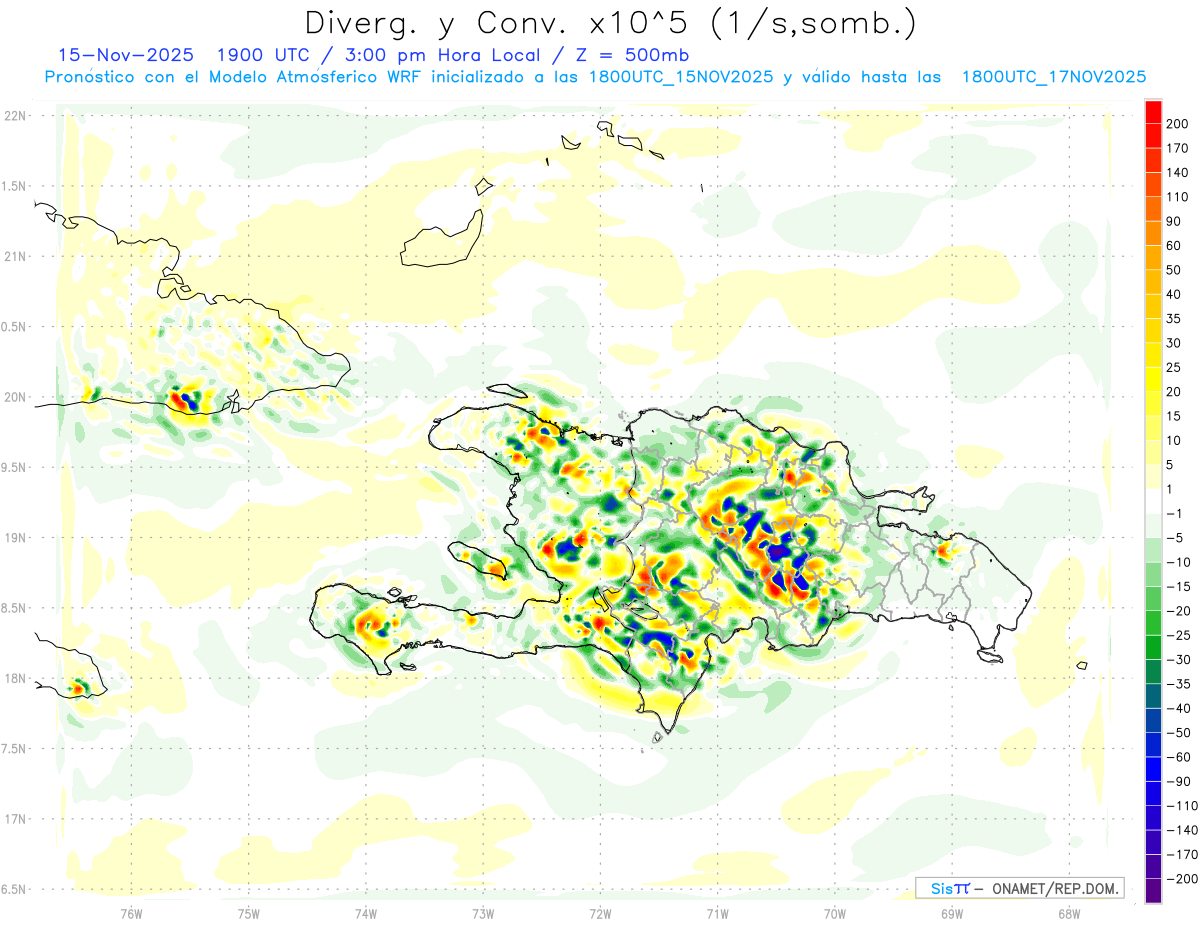This screenshot has width=1200, height=927.
Task: Click the purple bottom segment of the color bar
Action: (1154, 891)
